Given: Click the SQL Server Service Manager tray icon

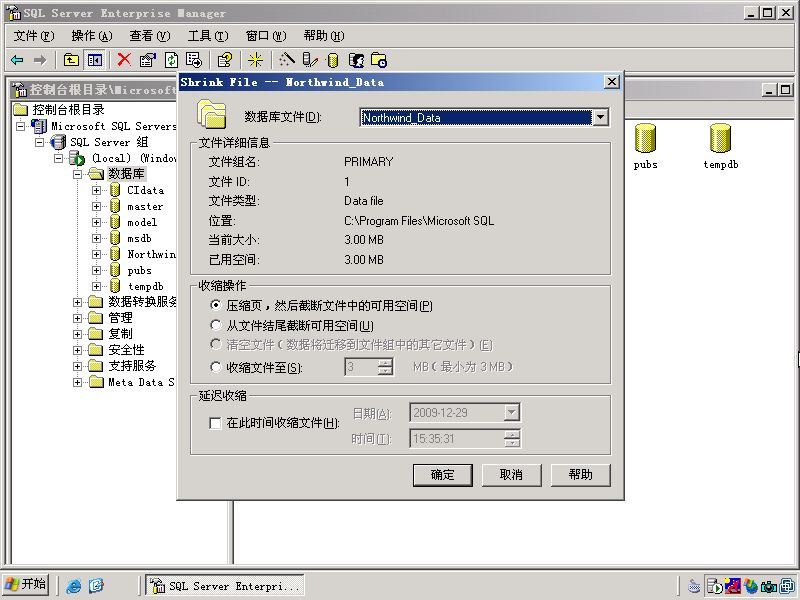Looking at the screenshot, I should click(715, 586).
